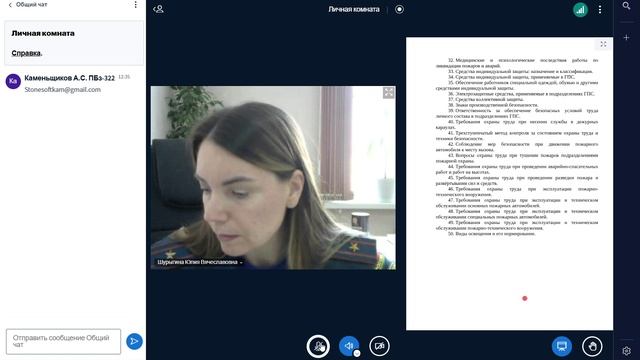Raise hand using the hand button

click(592, 346)
